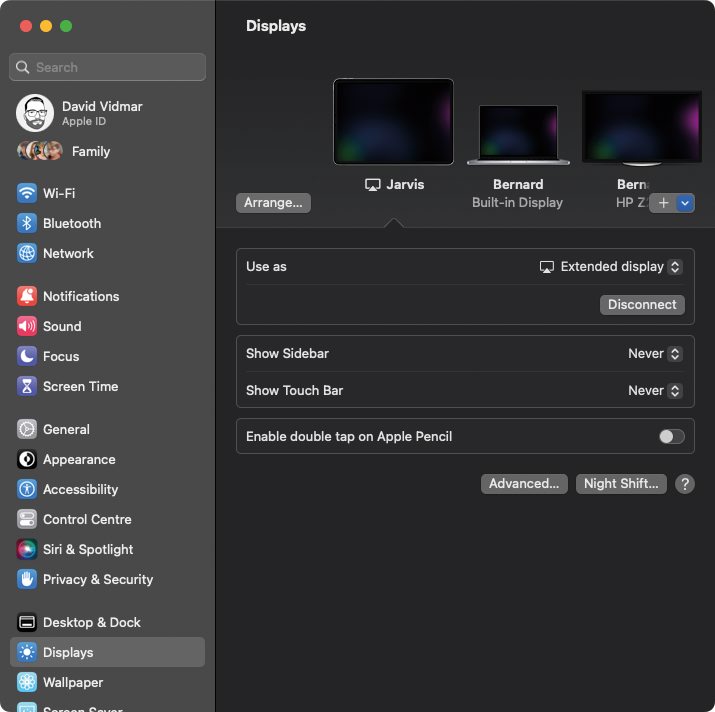Viewport: 715px width, 712px height.
Task: Click the AirPlay icon beside Jarvis
Action: pos(373,185)
